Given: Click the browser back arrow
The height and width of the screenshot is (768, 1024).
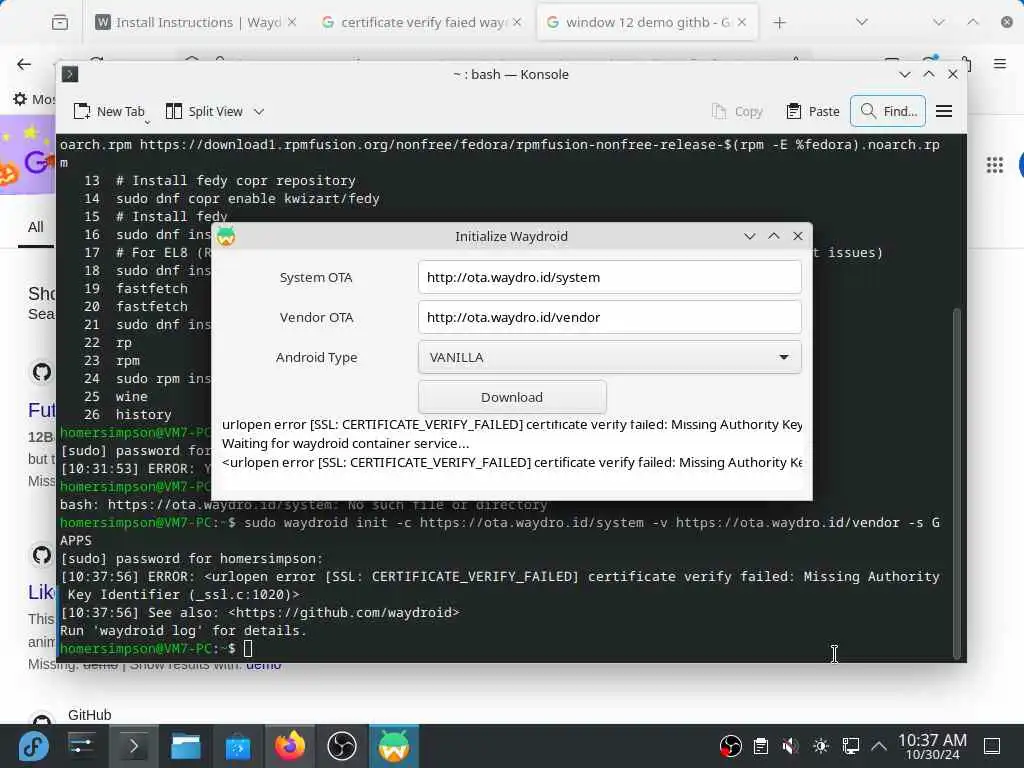Looking at the screenshot, I should (x=24, y=64).
